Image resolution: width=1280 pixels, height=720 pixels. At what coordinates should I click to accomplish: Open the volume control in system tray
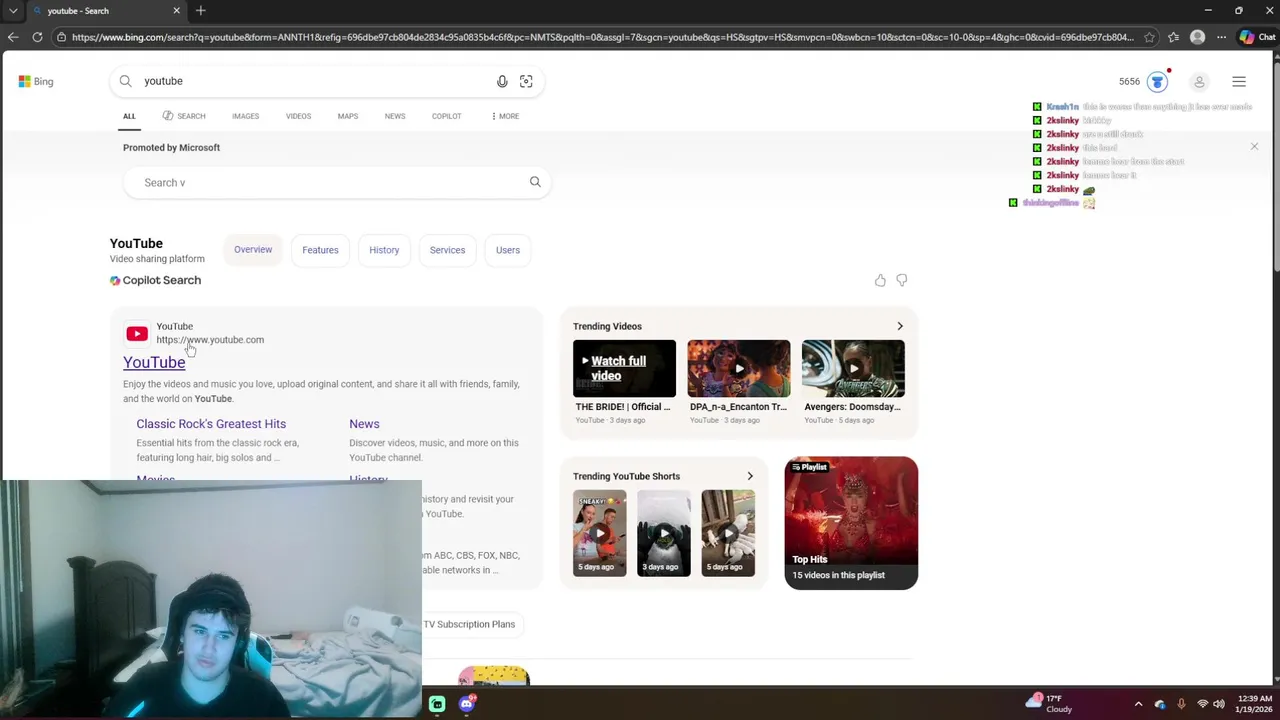1219,704
